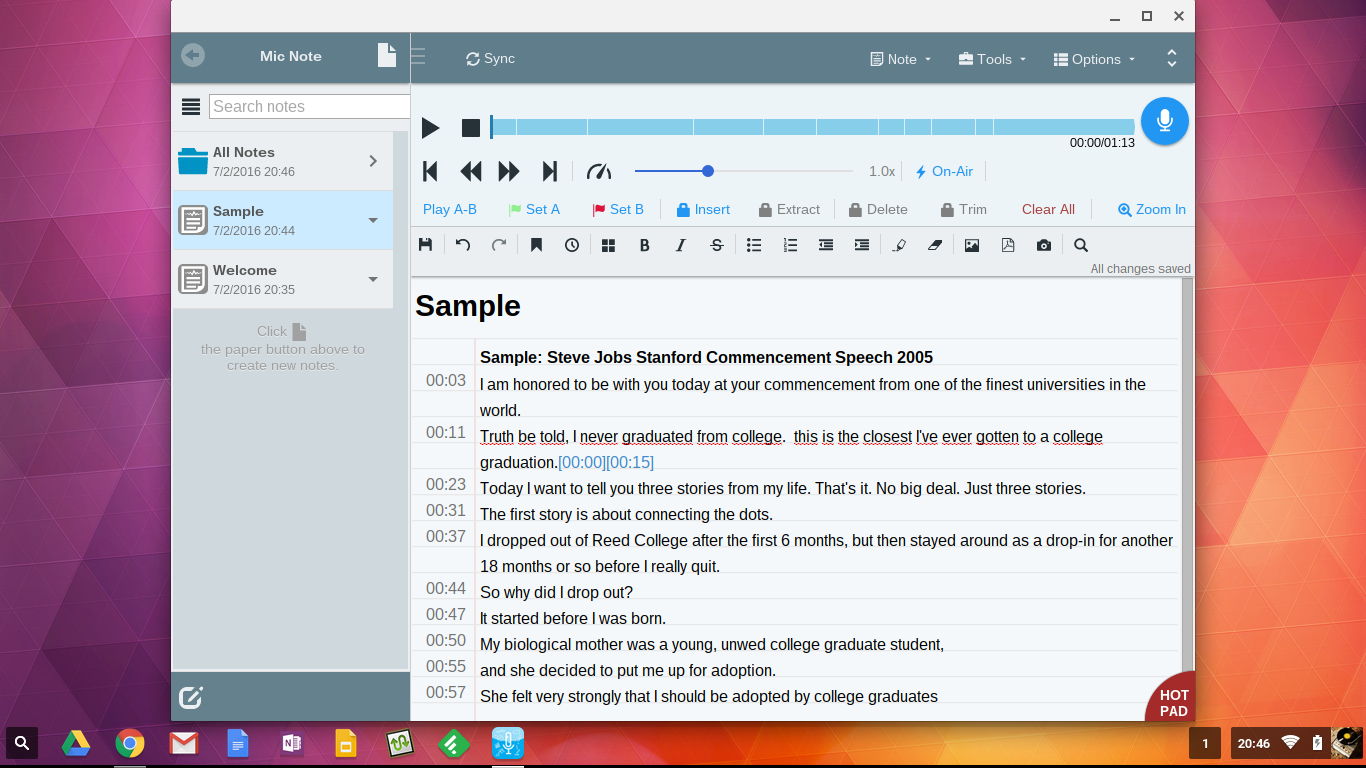The width and height of the screenshot is (1366, 768).
Task: Increase indent
Action: coord(862,245)
